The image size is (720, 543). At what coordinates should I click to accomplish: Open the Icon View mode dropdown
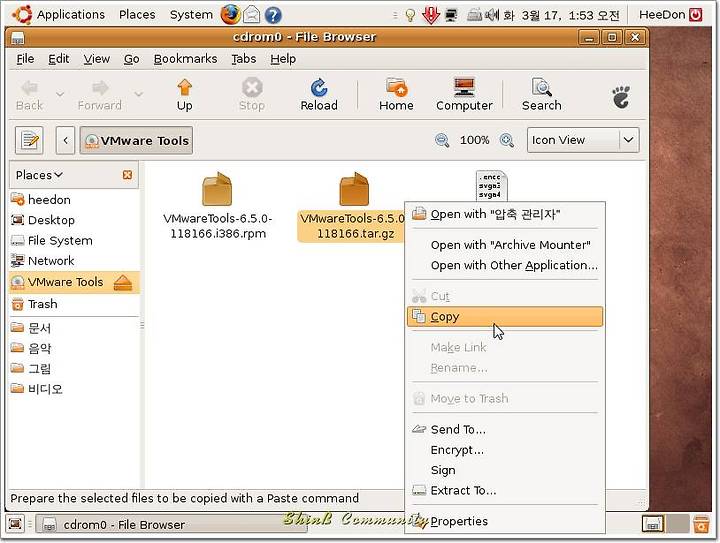(583, 140)
